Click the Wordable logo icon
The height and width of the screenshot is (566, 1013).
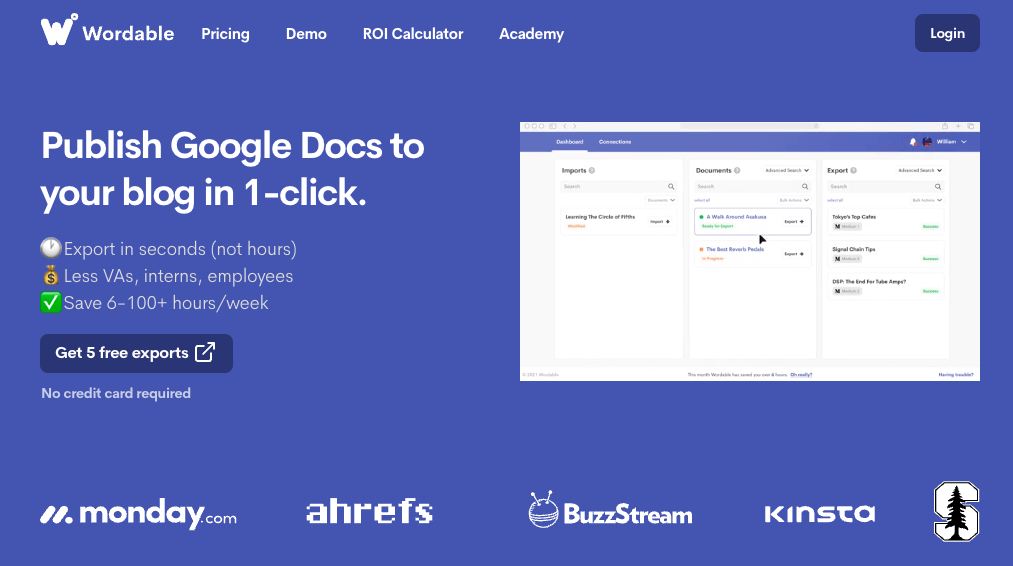(x=59, y=30)
